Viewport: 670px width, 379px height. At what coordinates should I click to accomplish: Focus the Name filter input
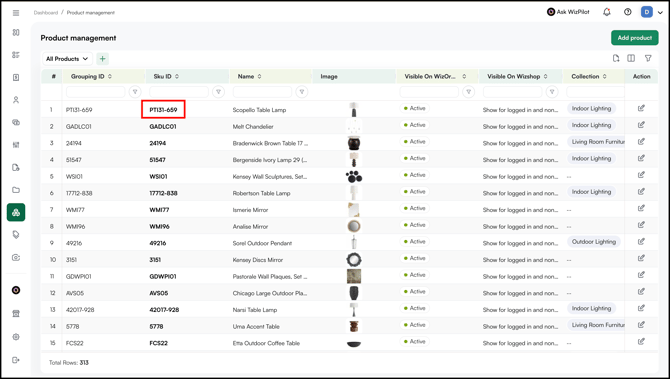[262, 91]
